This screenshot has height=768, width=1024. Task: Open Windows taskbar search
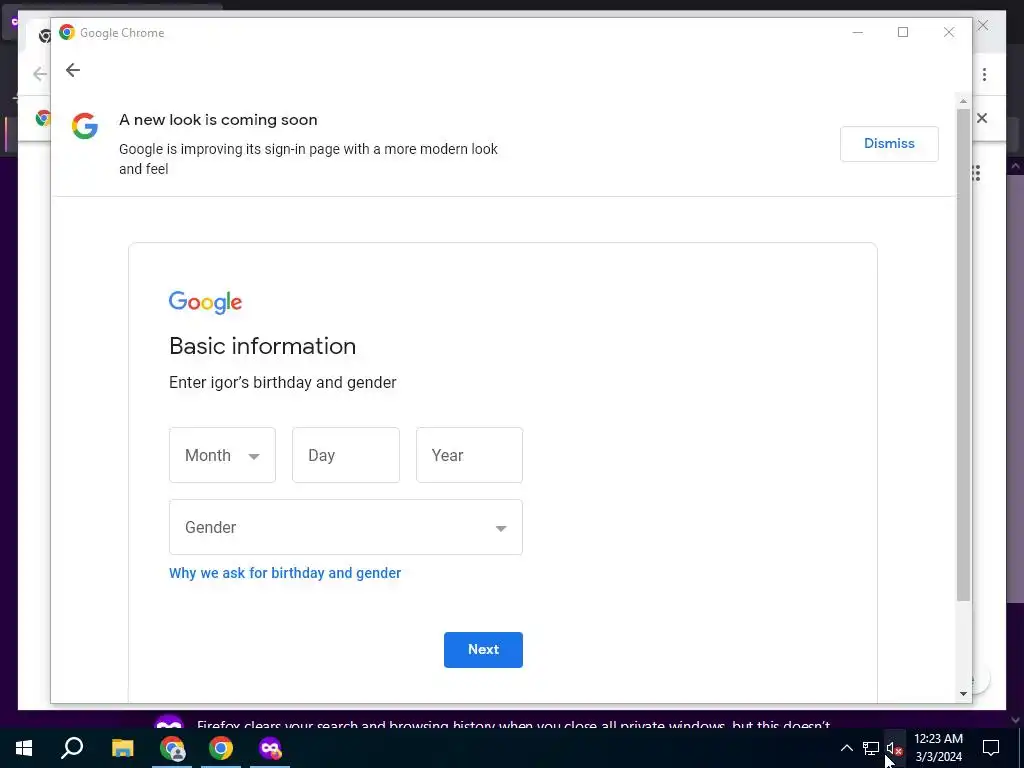point(72,748)
